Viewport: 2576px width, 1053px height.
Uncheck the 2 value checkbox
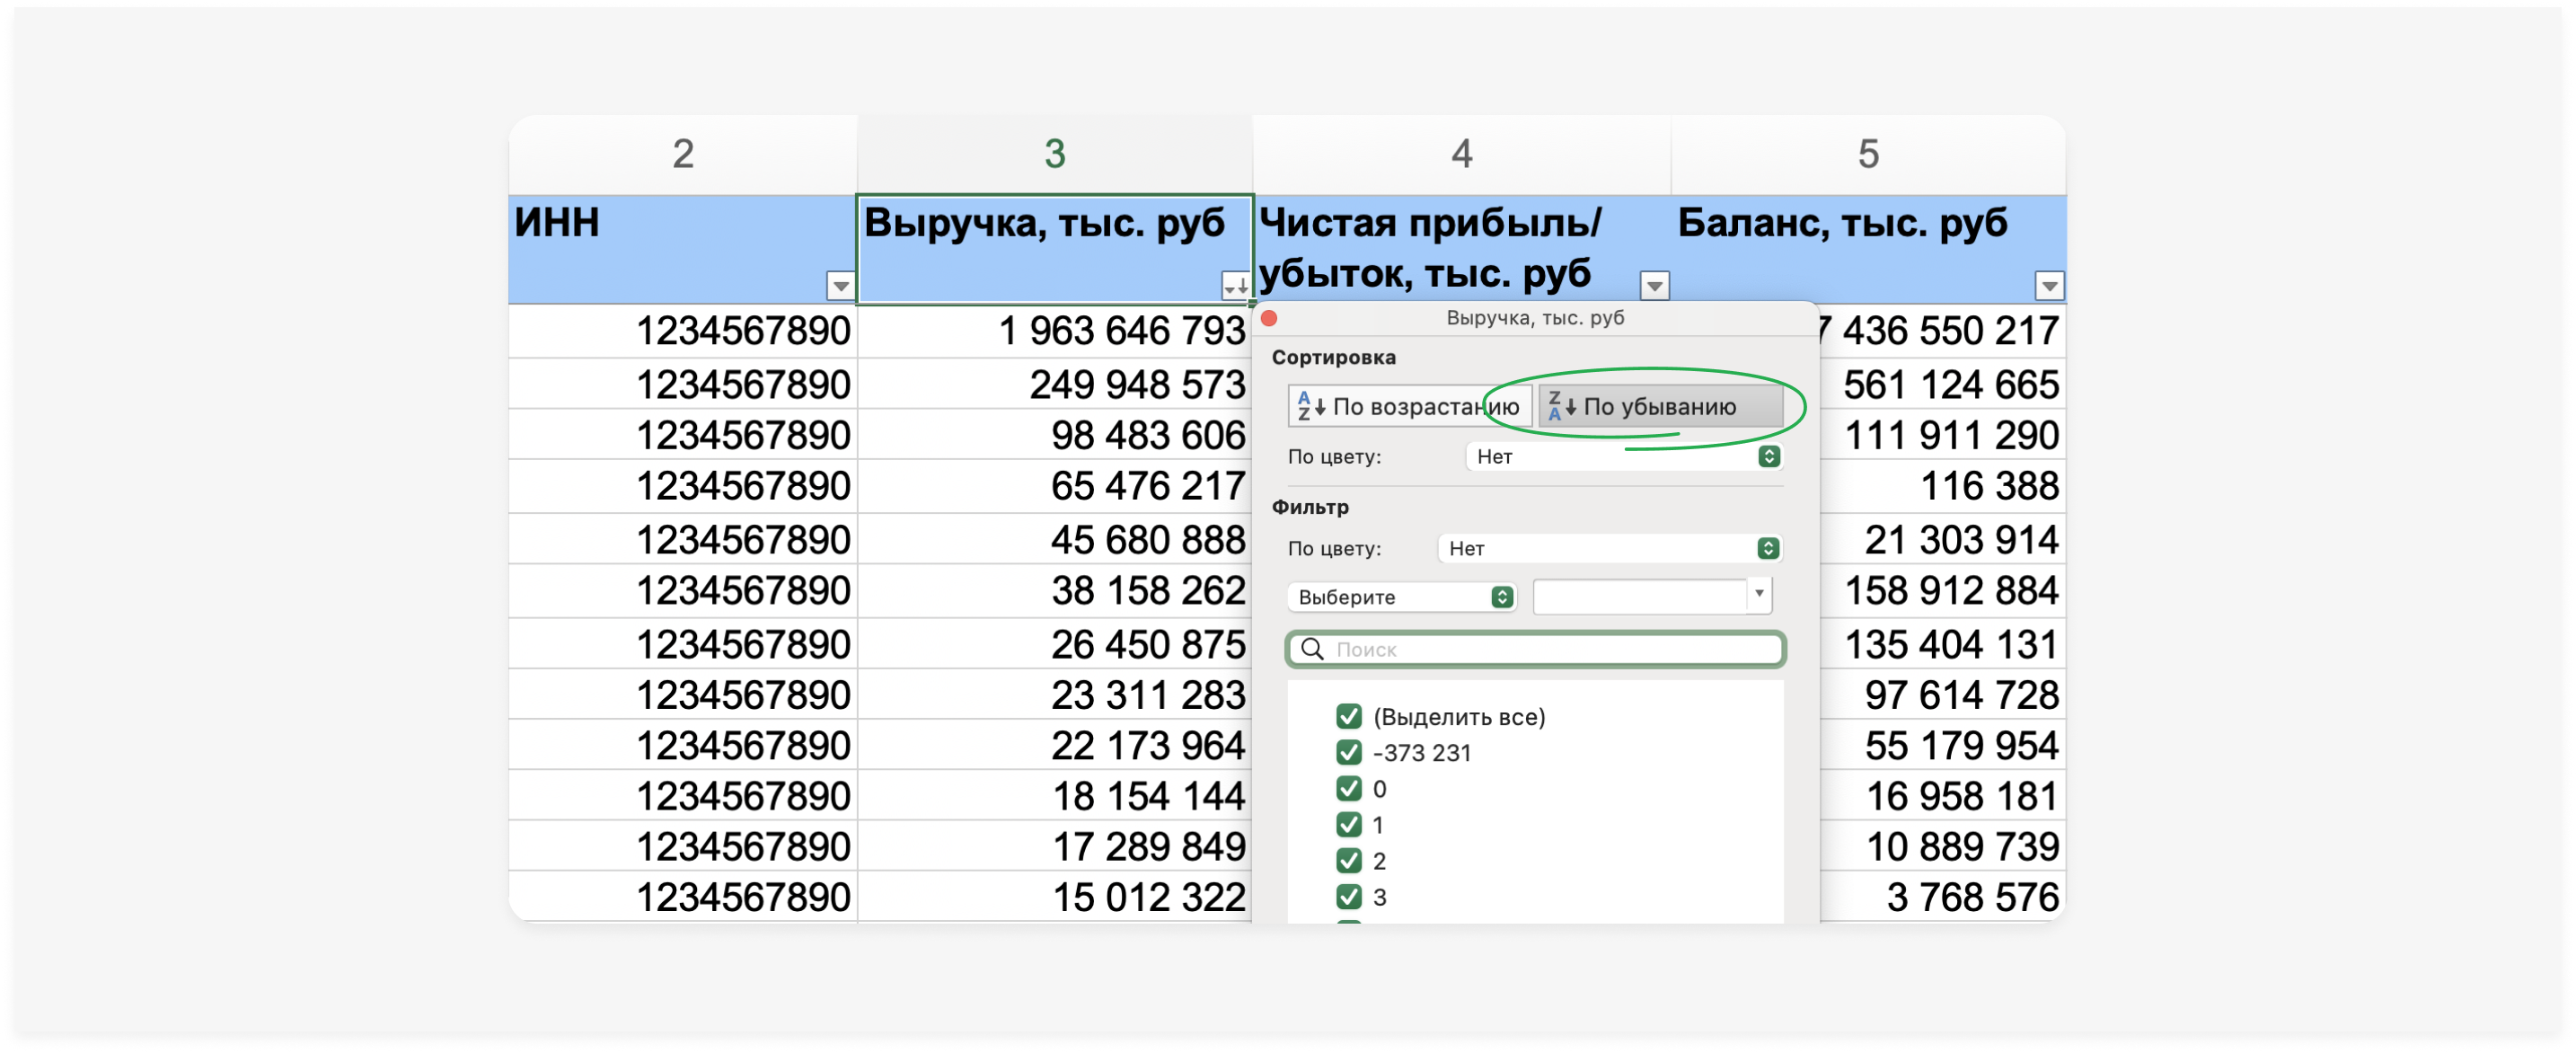coord(1348,860)
